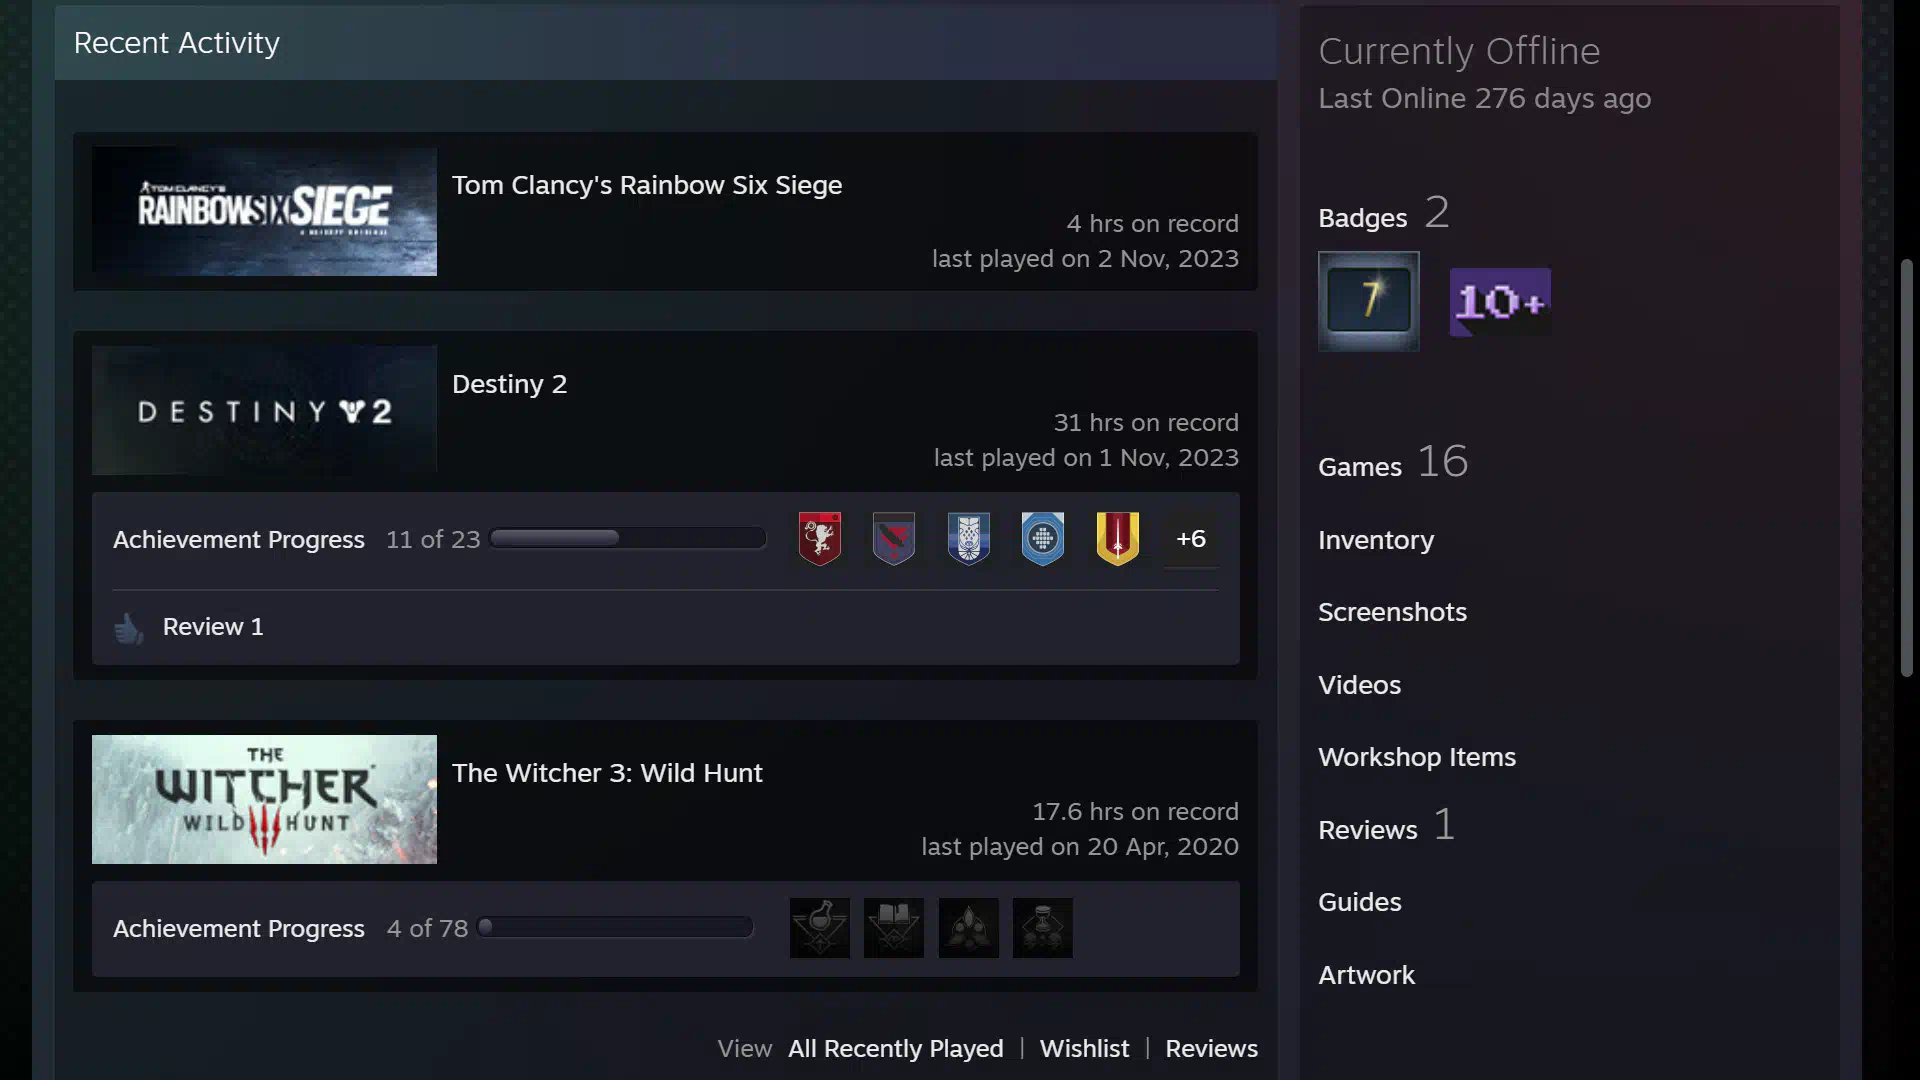Open Witcher 3 Achievement Progress label

click(x=239, y=929)
